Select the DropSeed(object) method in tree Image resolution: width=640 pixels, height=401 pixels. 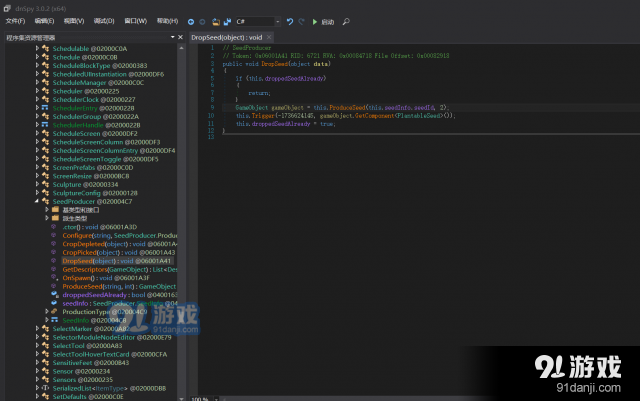116,261
